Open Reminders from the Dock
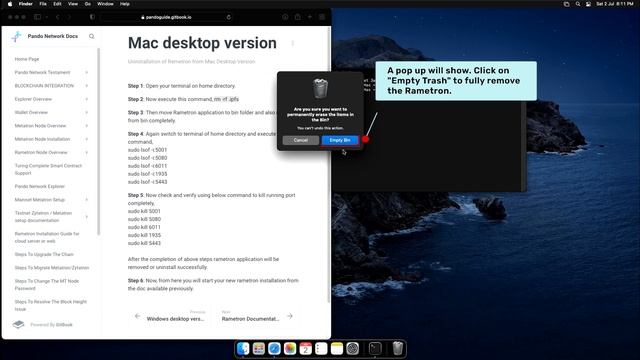The height and width of the screenshot is (360, 640). (321, 349)
